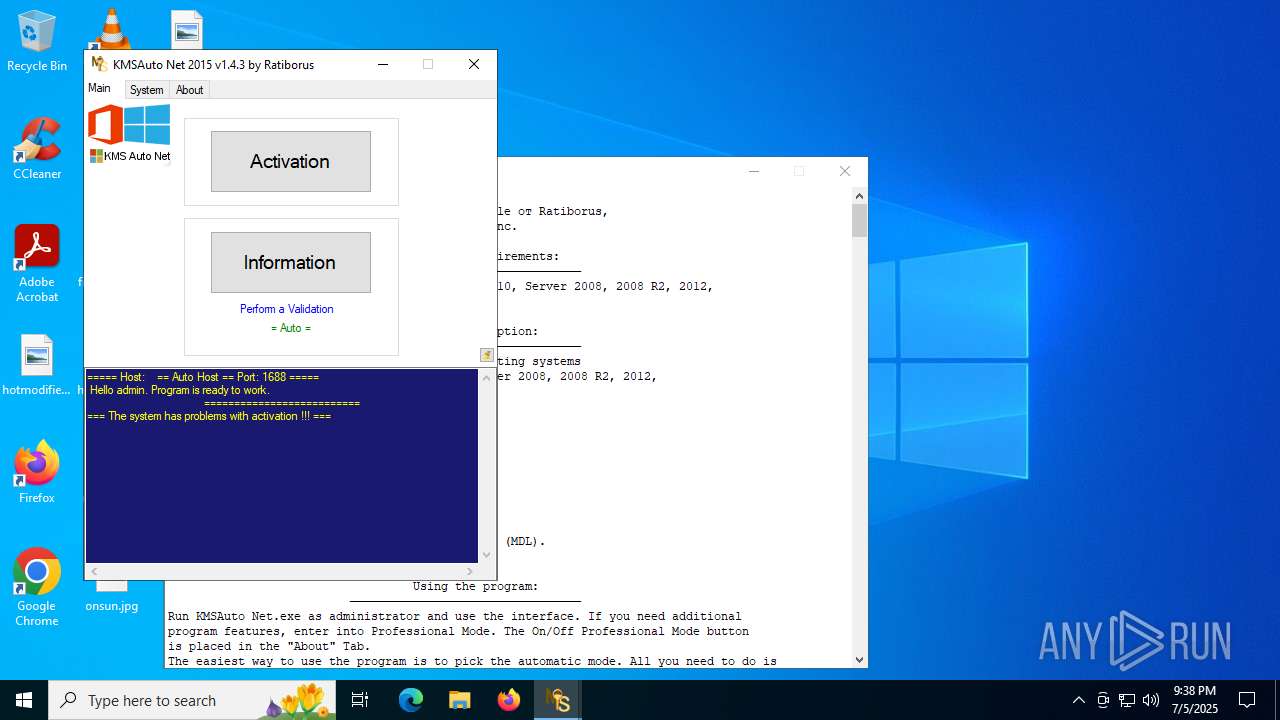
Task: Open Task View on the taskbar
Action: pyautogui.click(x=360, y=700)
